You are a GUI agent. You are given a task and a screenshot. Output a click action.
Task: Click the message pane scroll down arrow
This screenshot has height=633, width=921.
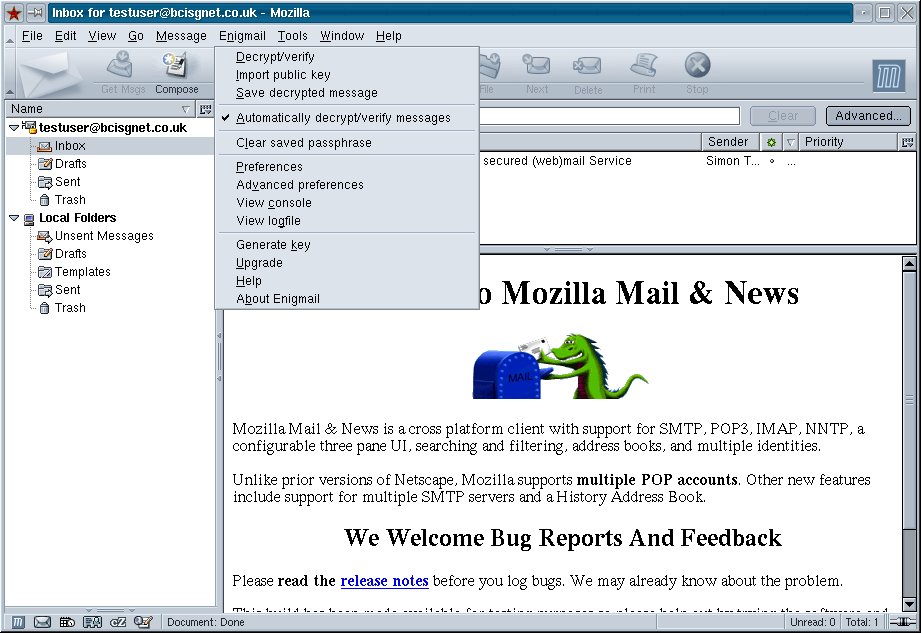(909, 603)
